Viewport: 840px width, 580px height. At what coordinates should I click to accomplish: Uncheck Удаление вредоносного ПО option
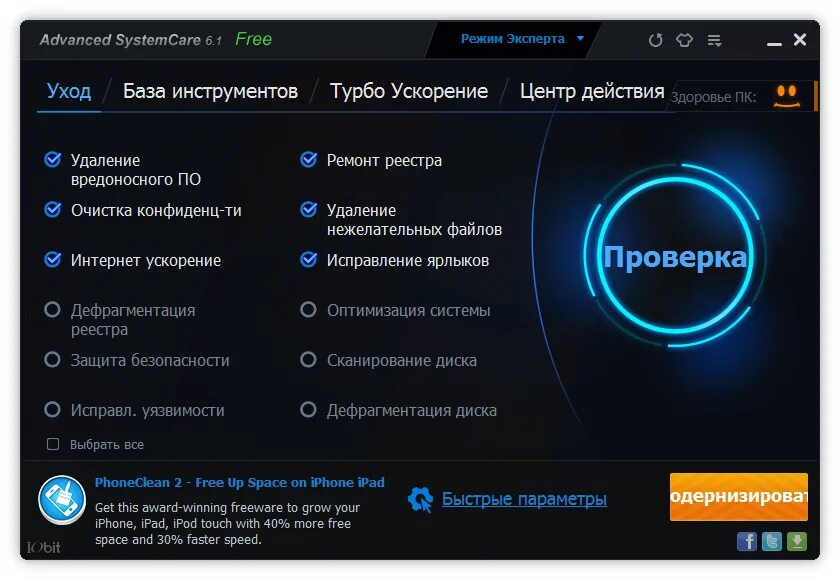coord(52,160)
